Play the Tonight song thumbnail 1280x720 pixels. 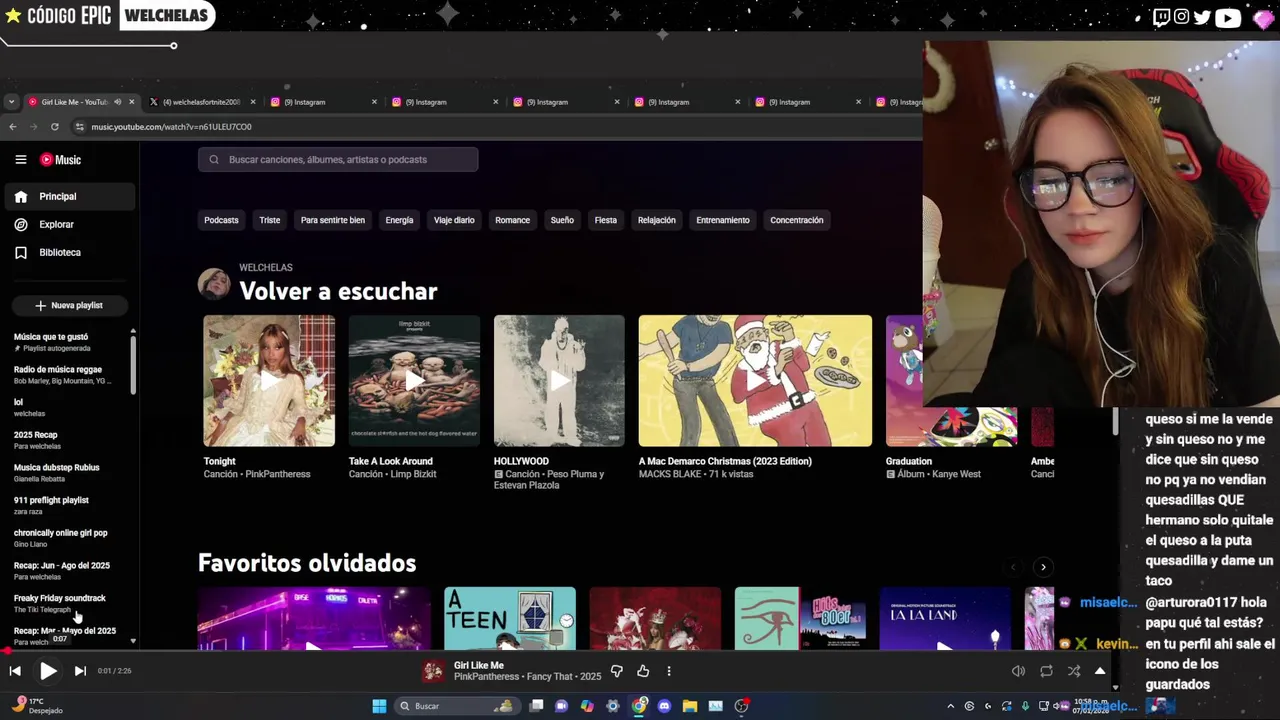click(269, 381)
